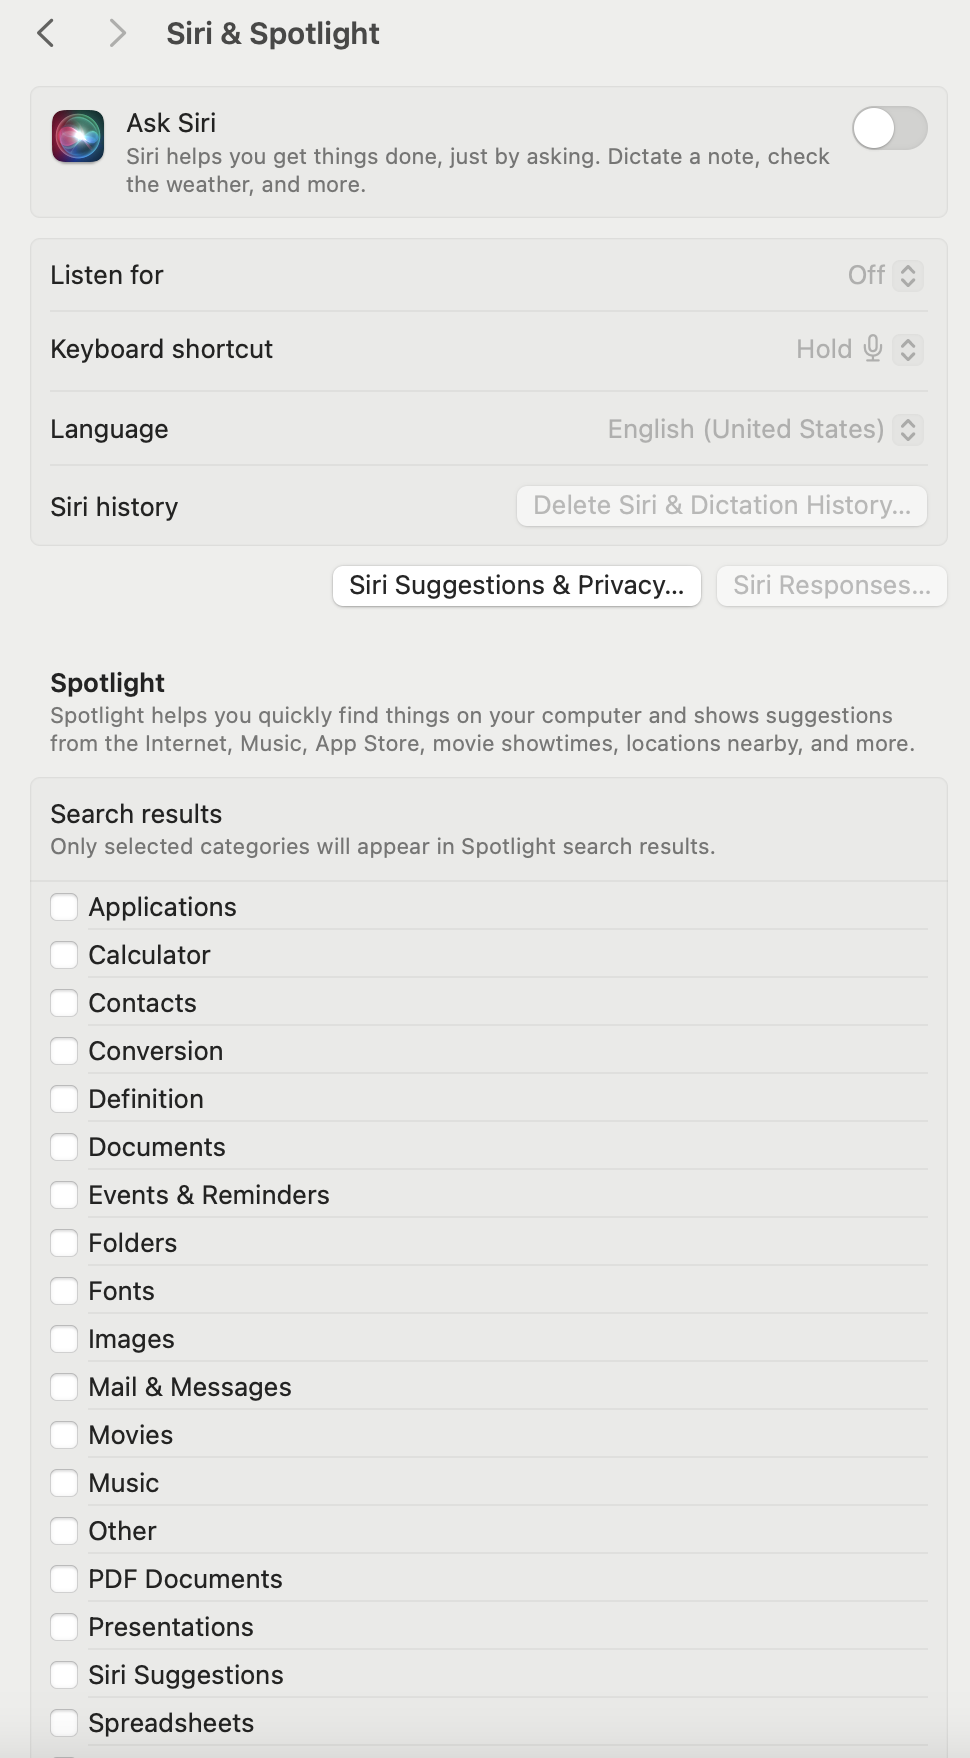Check the Fonts search category
The width and height of the screenshot is (970, 1758).
coord(64,1291)
